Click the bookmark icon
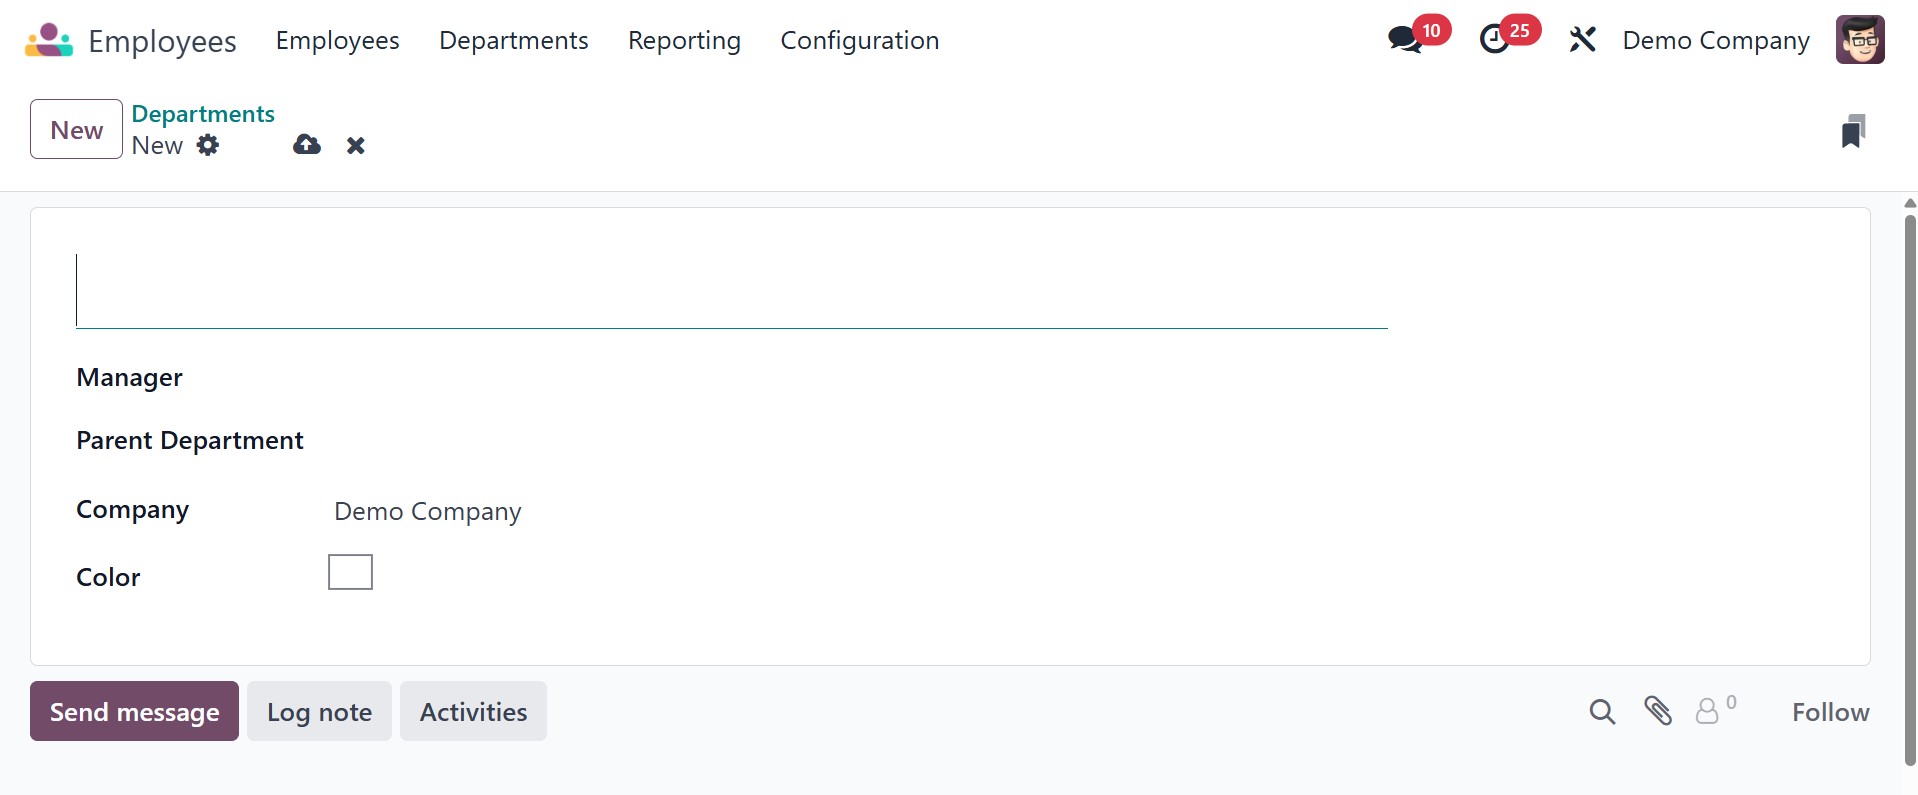Viewport: 1918px width, 795px height. click(1852, 131)
